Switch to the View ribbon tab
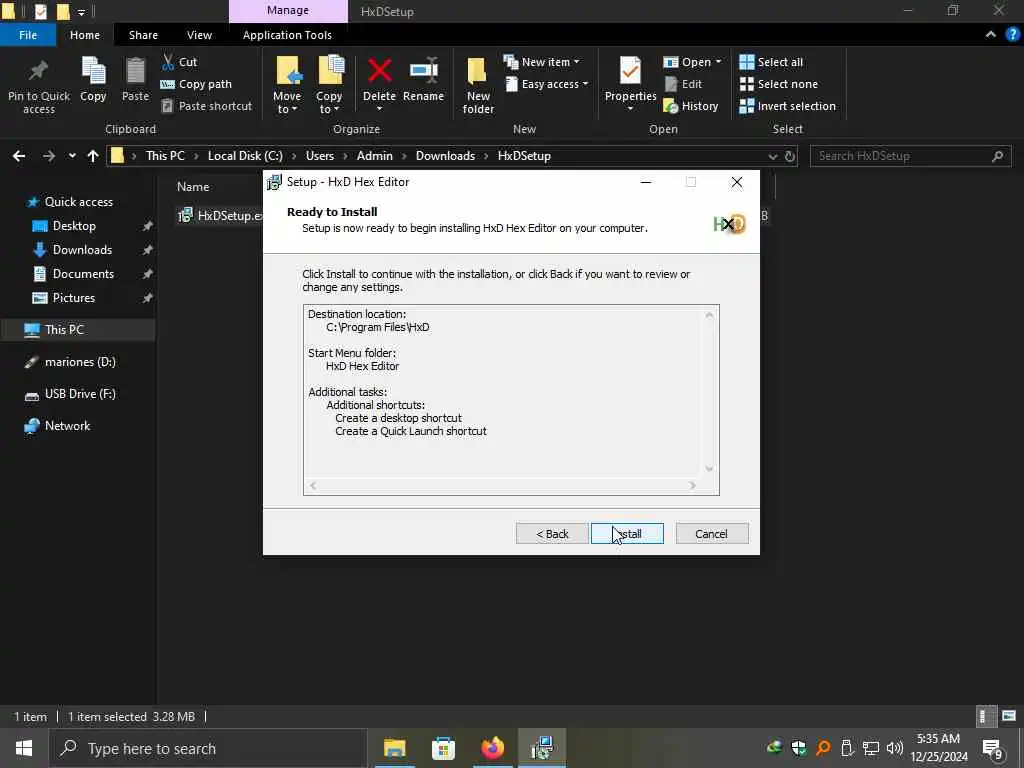The image size is (1024, 768). point(199,35)
